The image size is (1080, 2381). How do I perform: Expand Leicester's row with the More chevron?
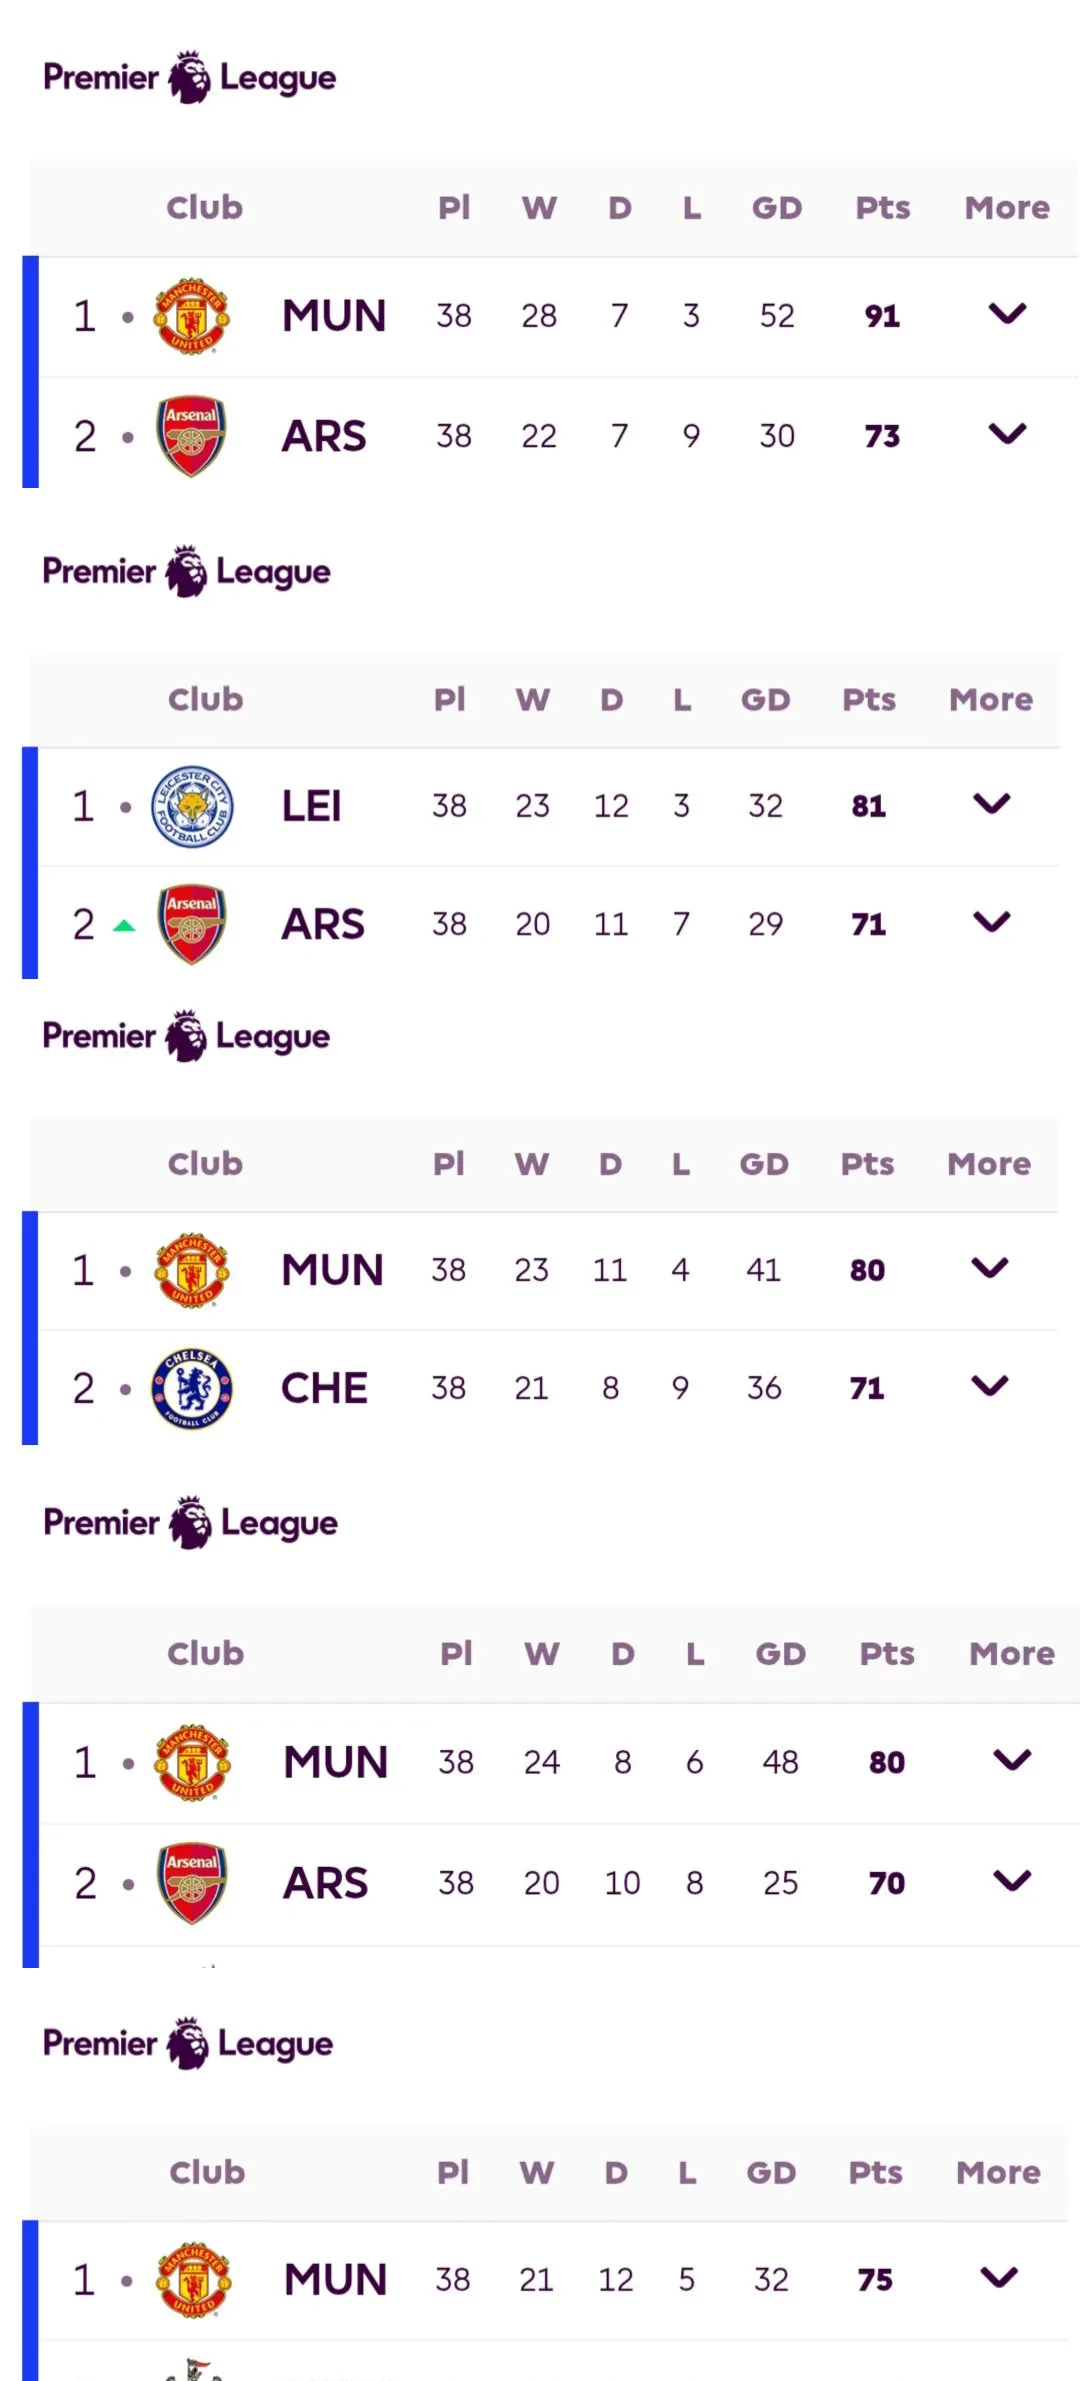click(x=991, y=804)
